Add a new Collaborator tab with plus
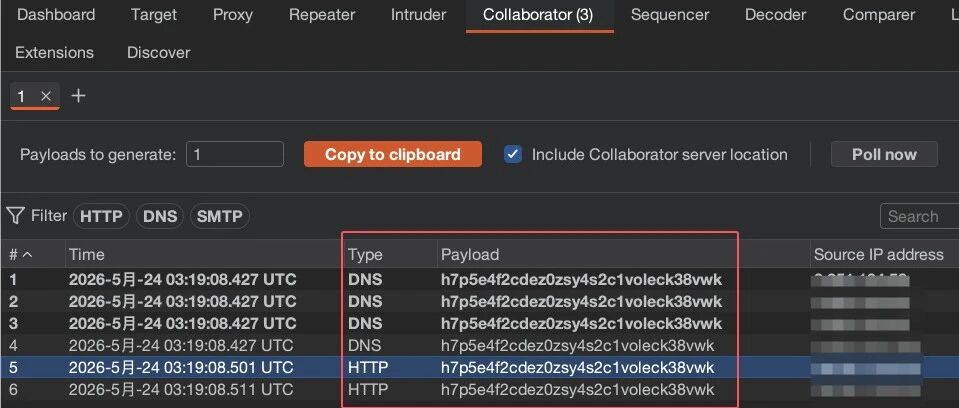 click(78, 96)
